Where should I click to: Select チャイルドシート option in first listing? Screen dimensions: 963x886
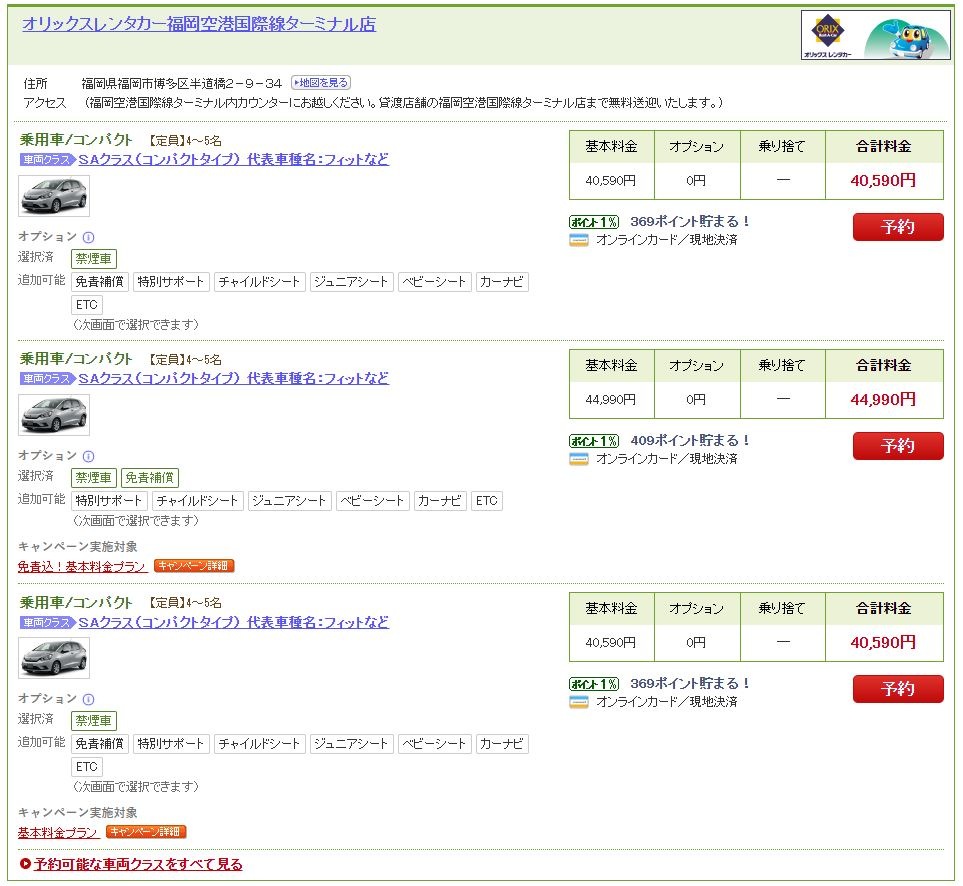[x=260, y=282]
